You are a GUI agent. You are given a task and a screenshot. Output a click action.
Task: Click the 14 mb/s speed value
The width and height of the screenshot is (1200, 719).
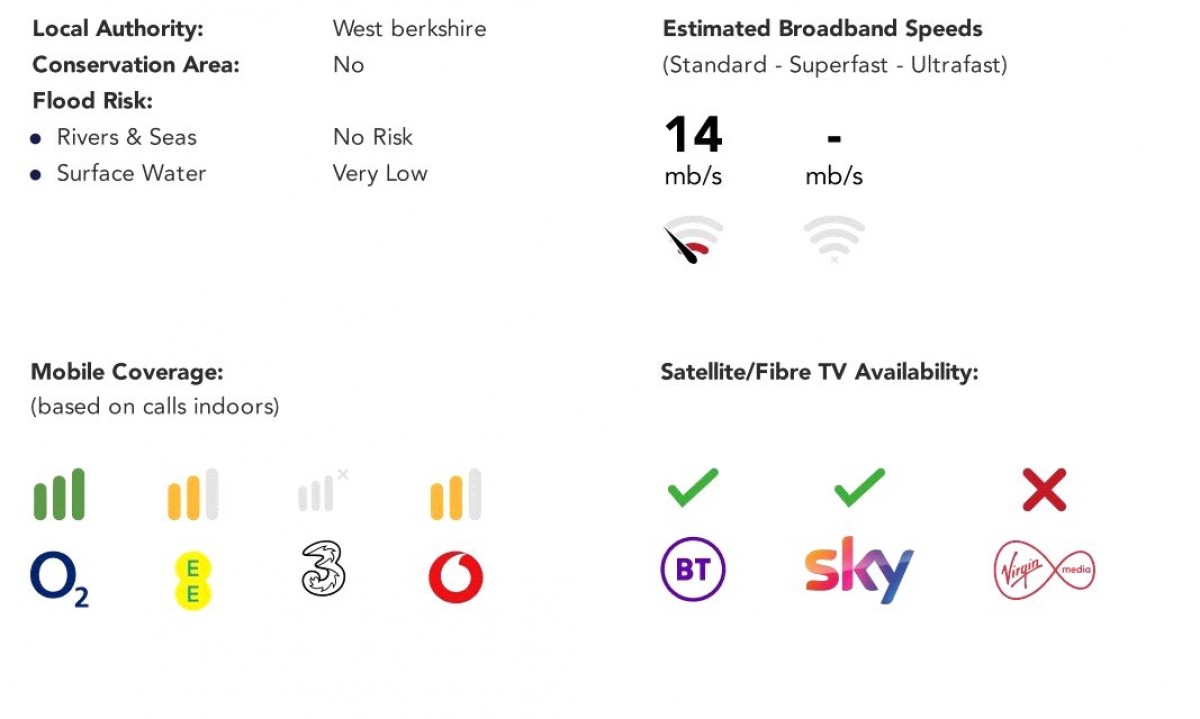(693, 136)
